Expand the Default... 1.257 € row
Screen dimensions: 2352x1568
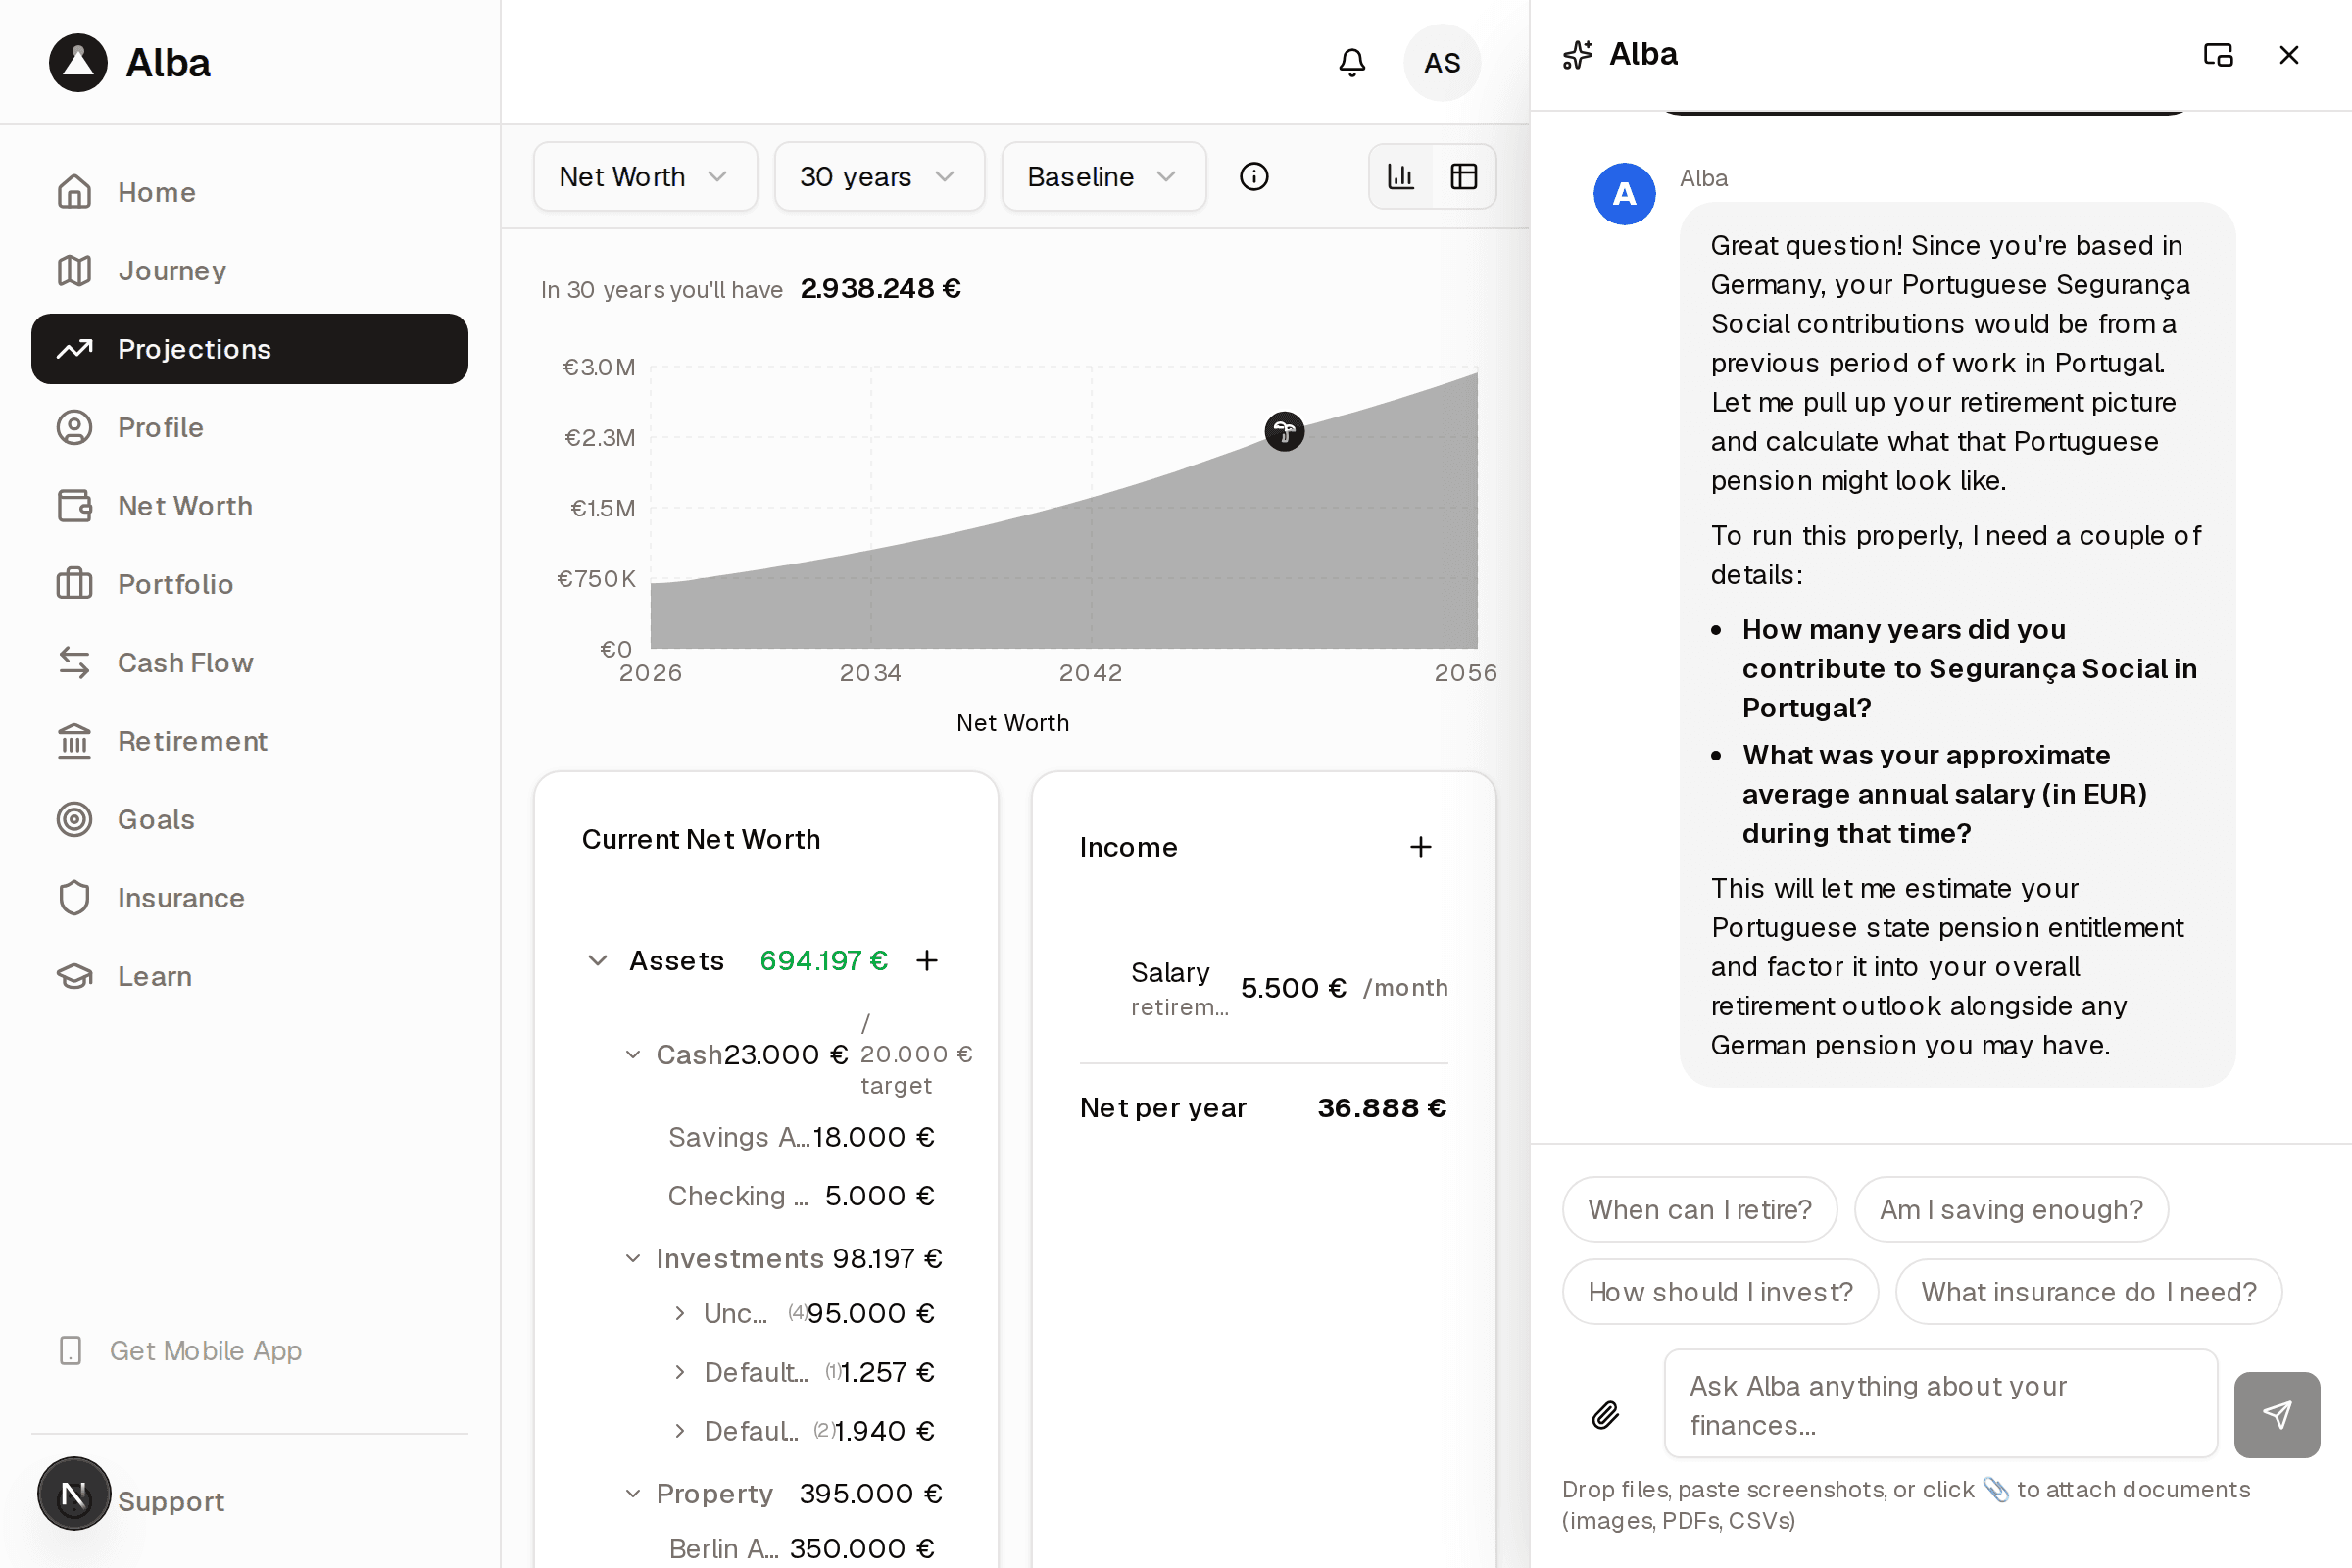click(x=680, y=1372)
